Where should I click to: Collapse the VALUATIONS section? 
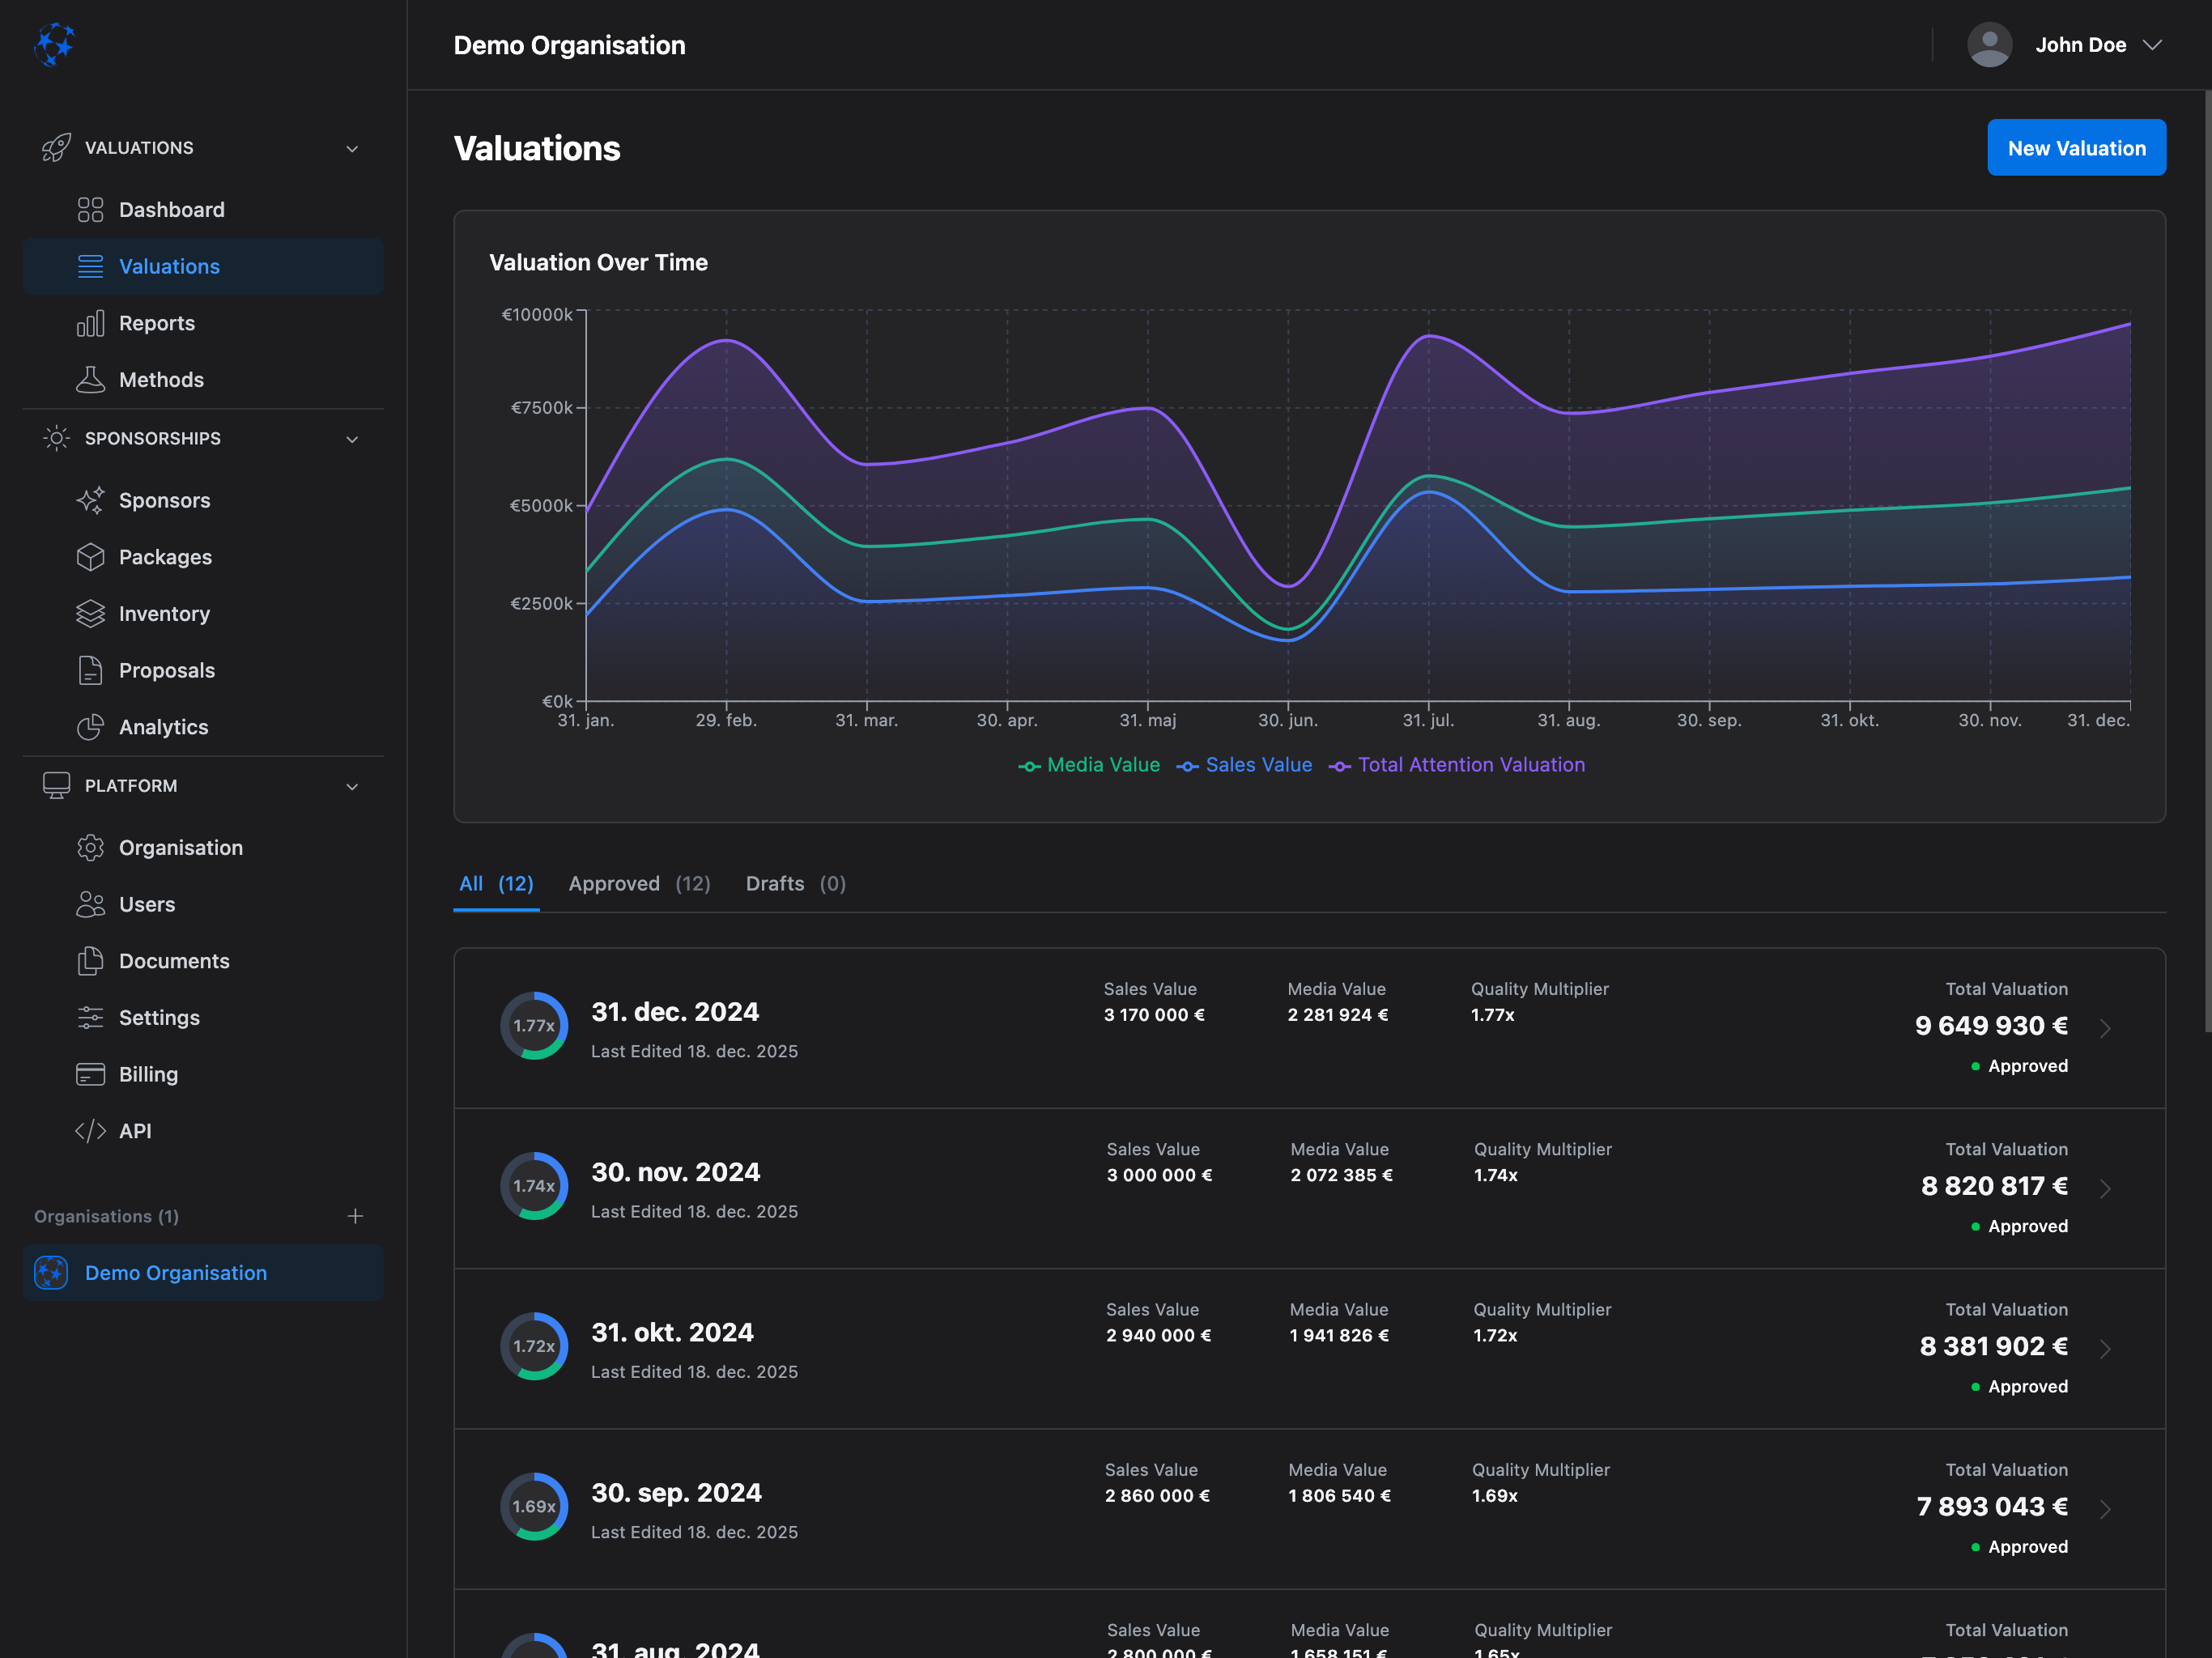352,147
